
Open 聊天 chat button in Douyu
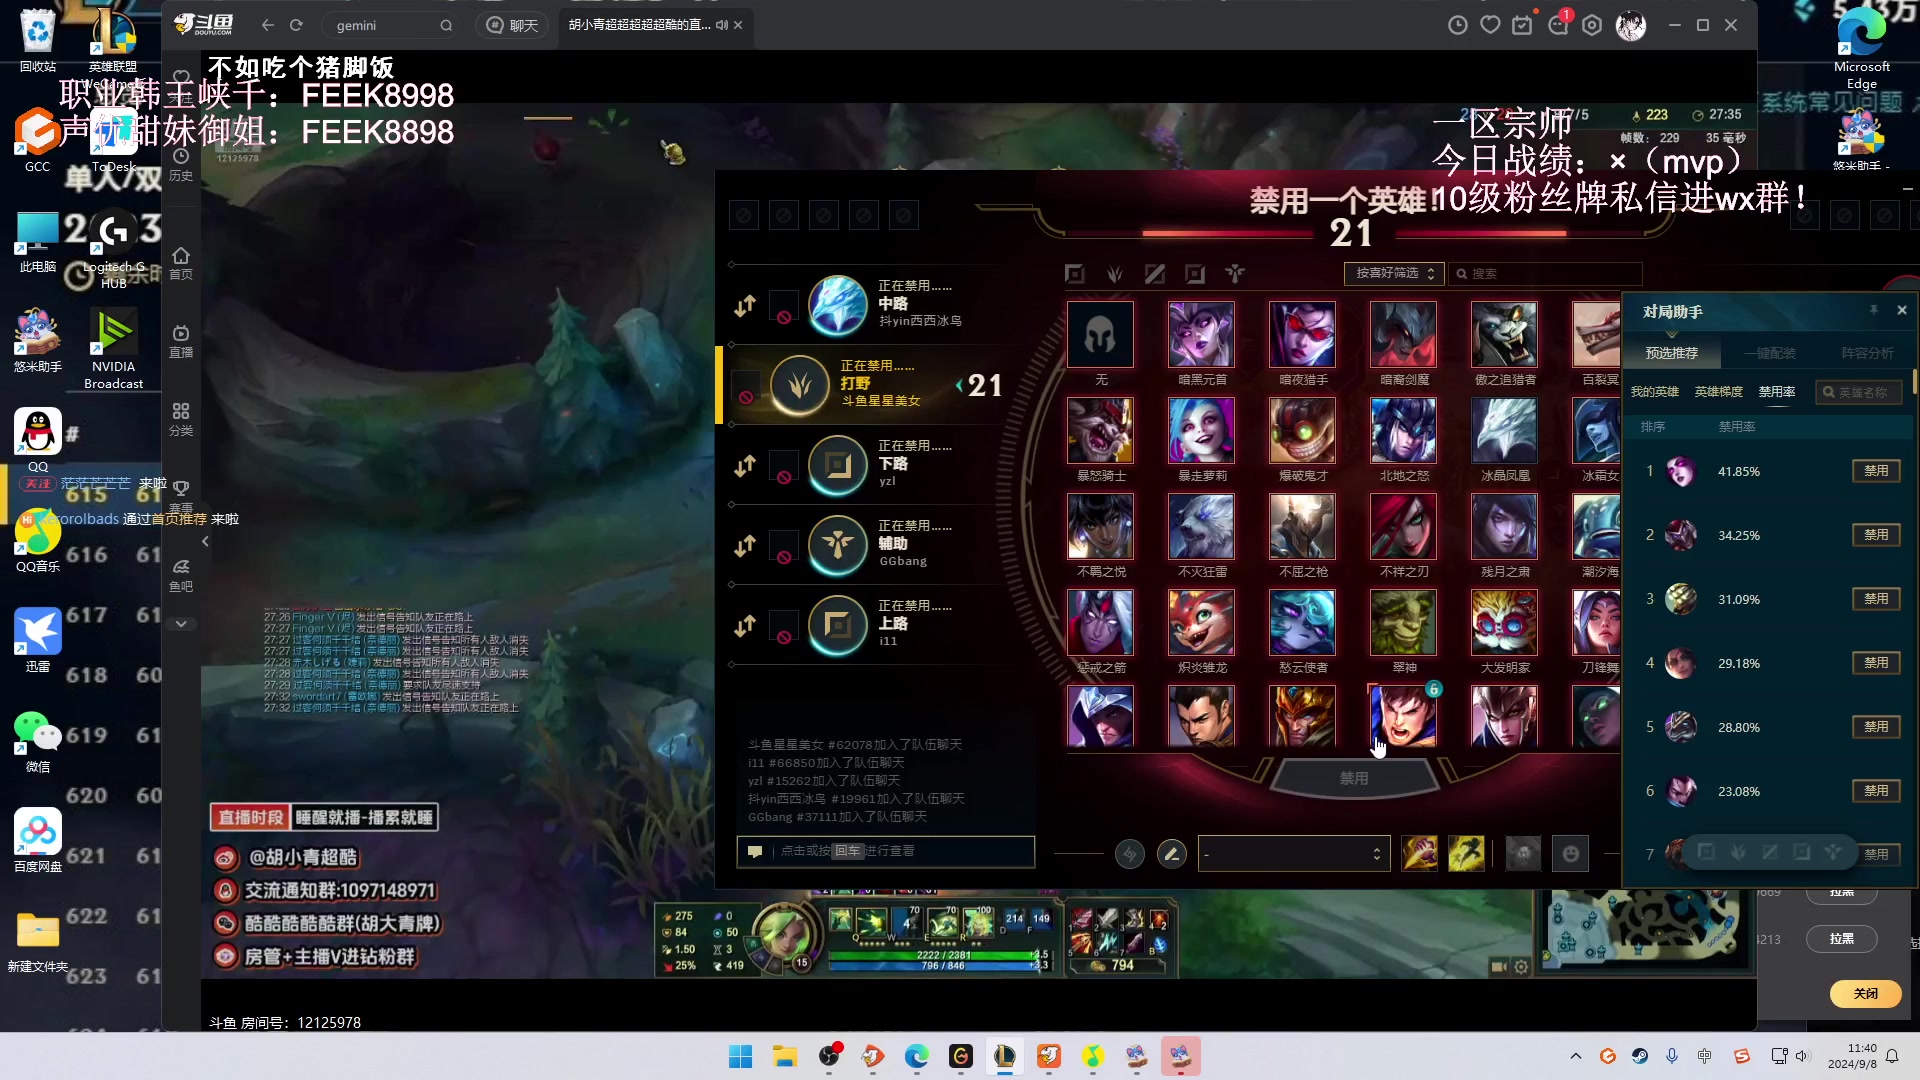[512, 25]
